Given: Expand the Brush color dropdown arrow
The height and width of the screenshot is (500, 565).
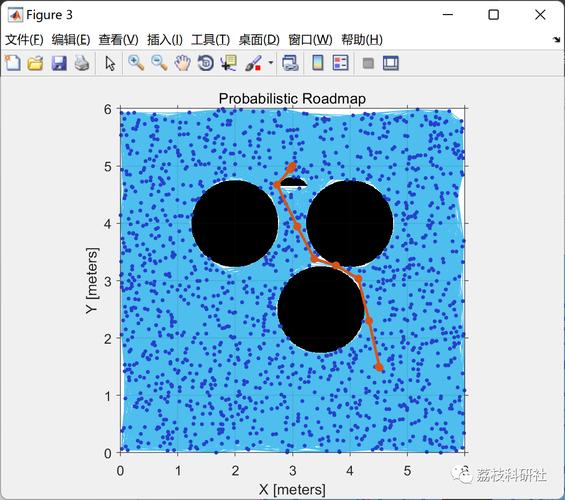Looking at the screenshot, I should tap(271, 63).
